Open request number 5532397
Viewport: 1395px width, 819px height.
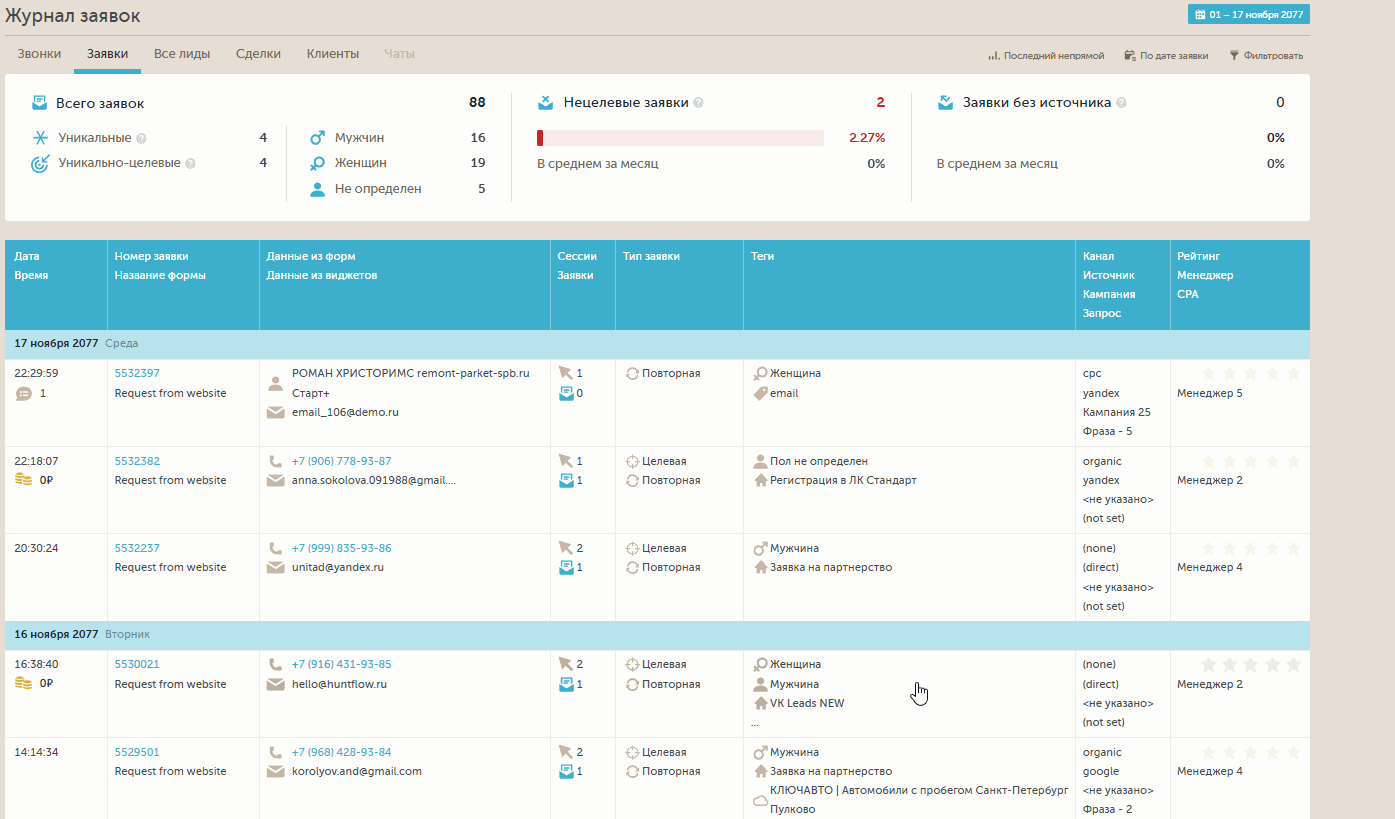point(137,373)
